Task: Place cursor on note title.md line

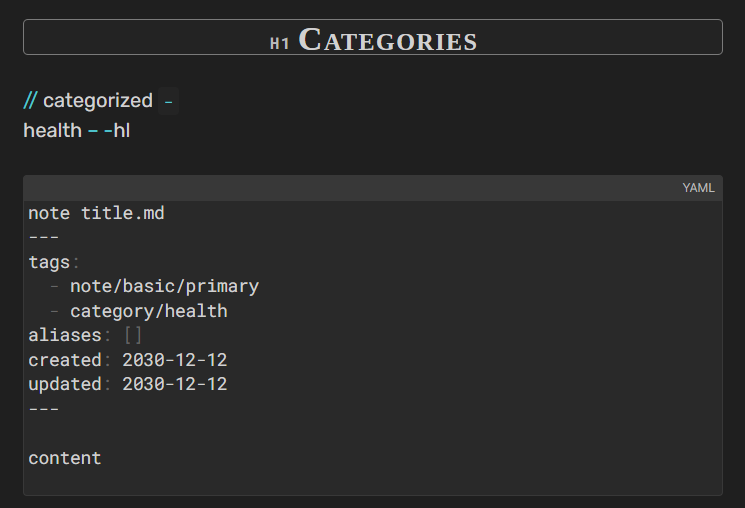Action: 96,213
